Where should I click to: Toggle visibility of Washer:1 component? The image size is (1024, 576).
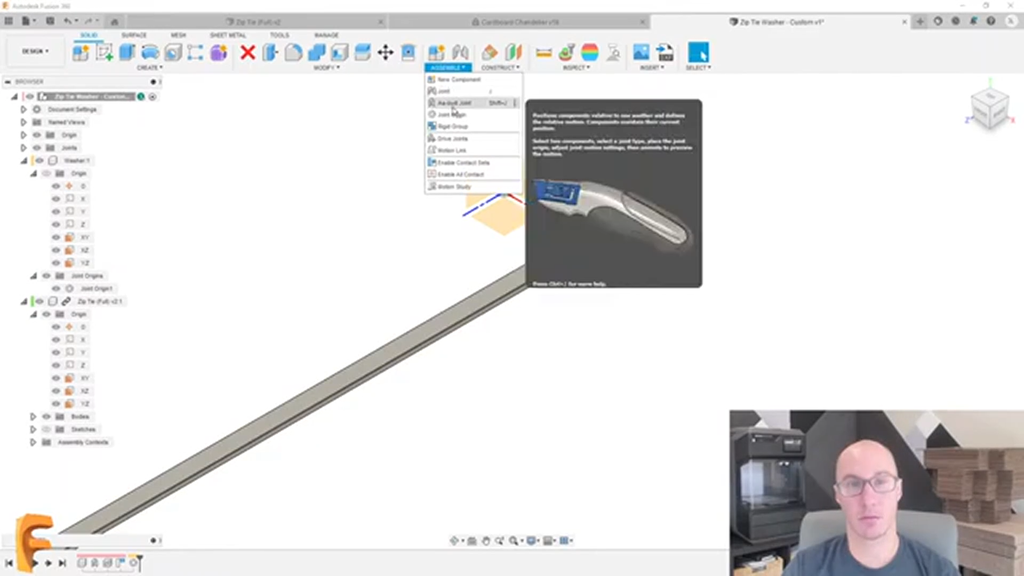[40, 160]
